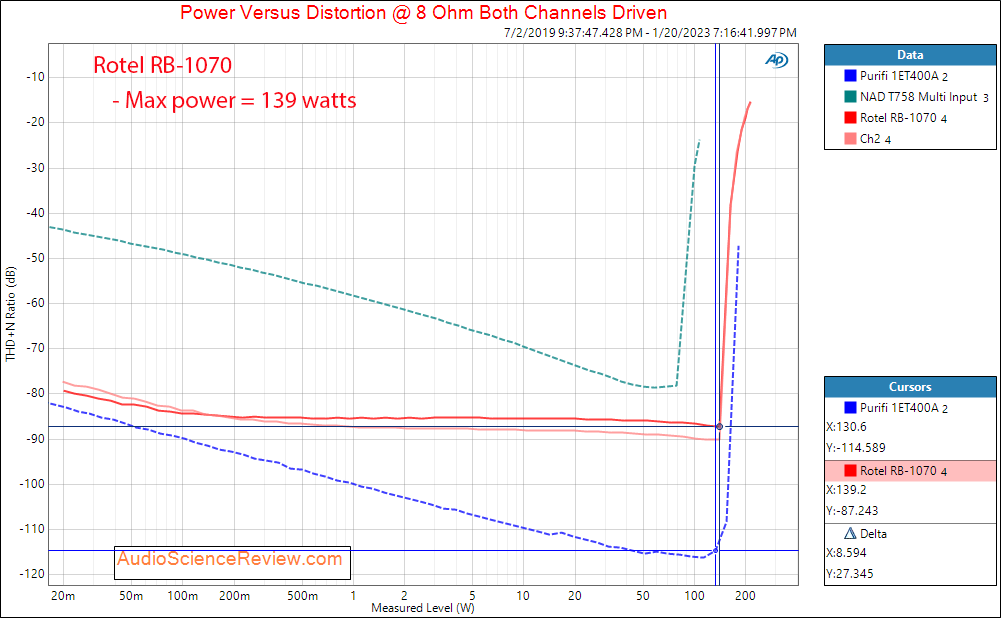
Task: Select the NAD T758 Multi Input legend entry
Action: click(924, 97)
